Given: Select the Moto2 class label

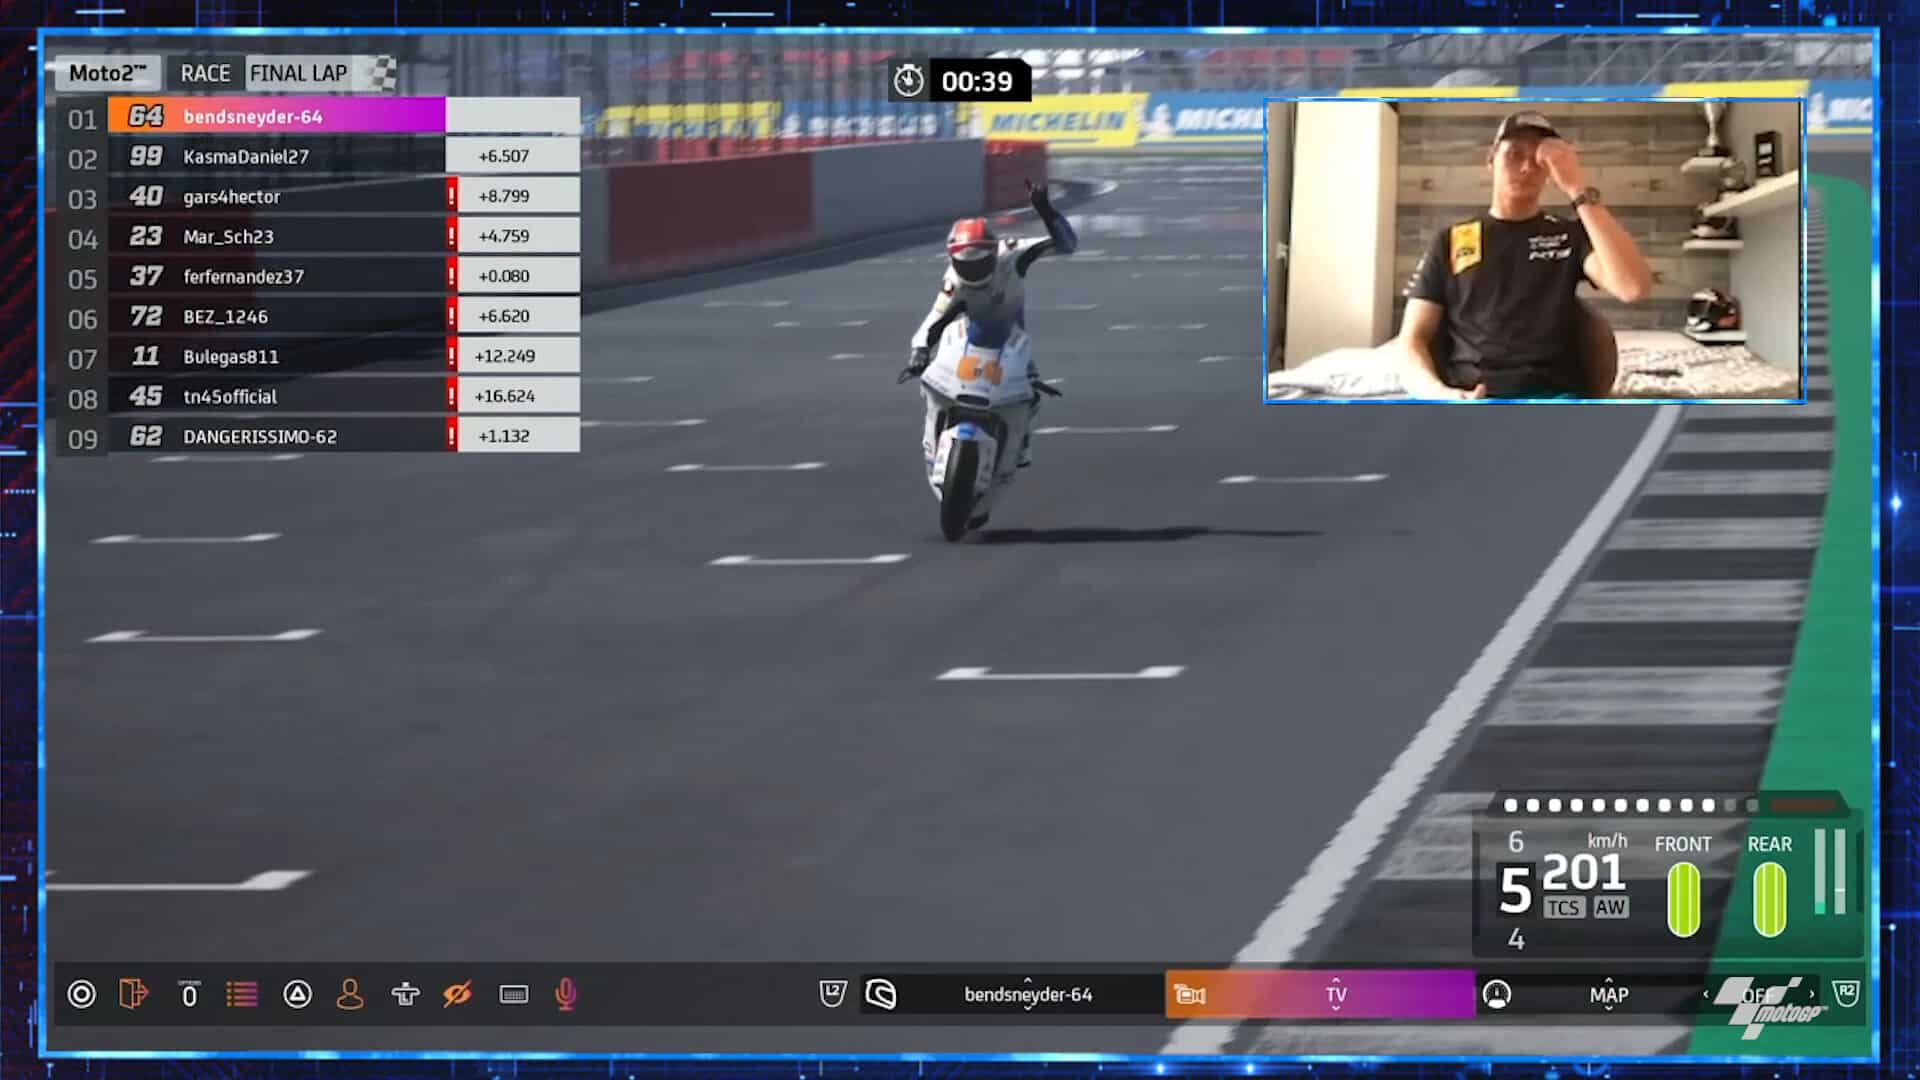Looking at the screenshot, I should pos(107,73).
